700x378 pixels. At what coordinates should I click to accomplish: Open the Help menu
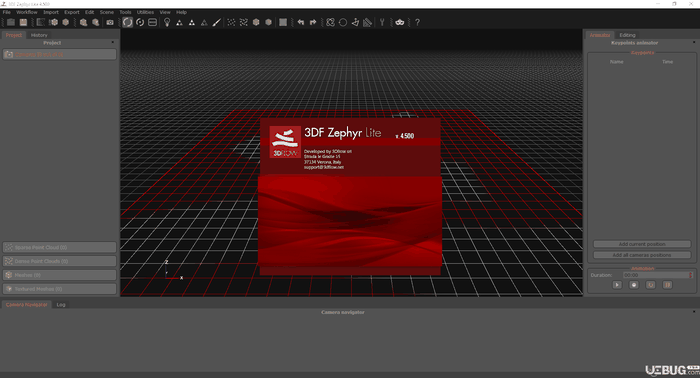click(x=182, y=12)
